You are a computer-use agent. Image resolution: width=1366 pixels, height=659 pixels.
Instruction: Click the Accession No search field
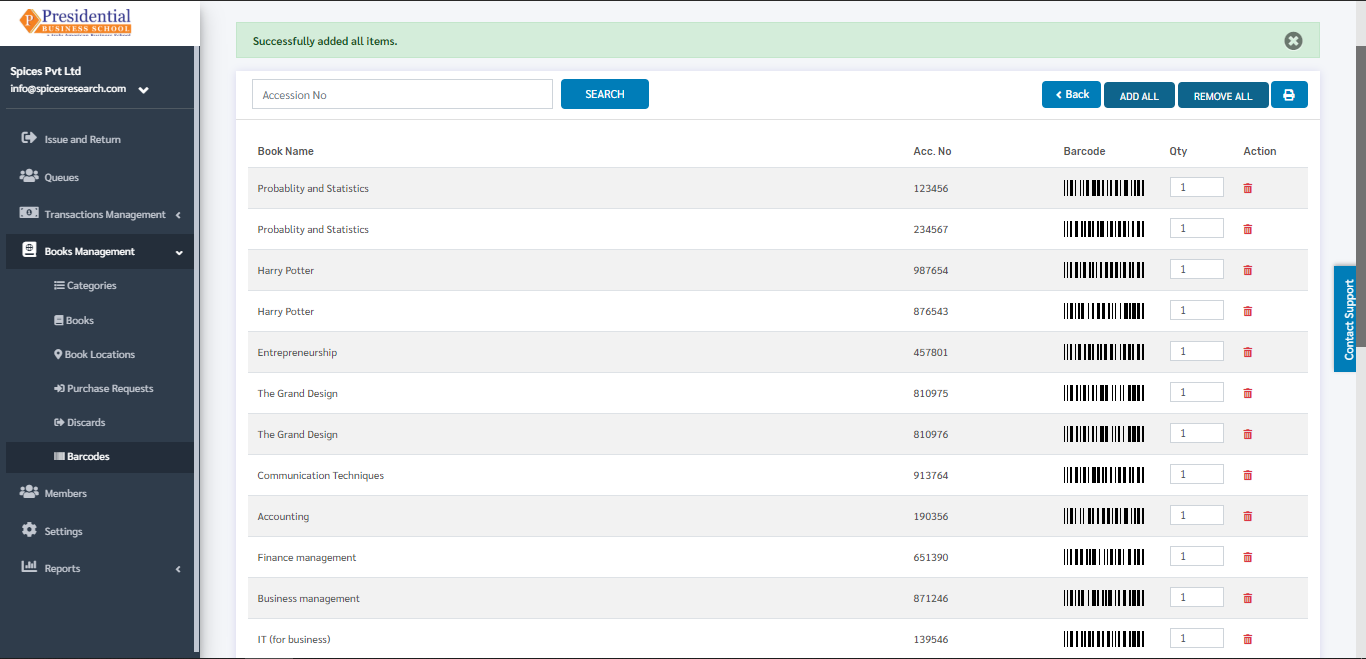(x=402, y=95)
